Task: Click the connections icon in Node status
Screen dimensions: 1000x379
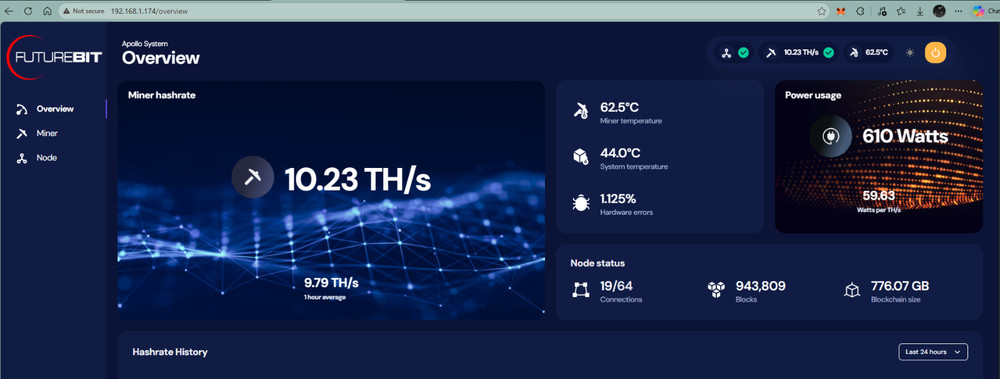Action: tap(580, 290)
